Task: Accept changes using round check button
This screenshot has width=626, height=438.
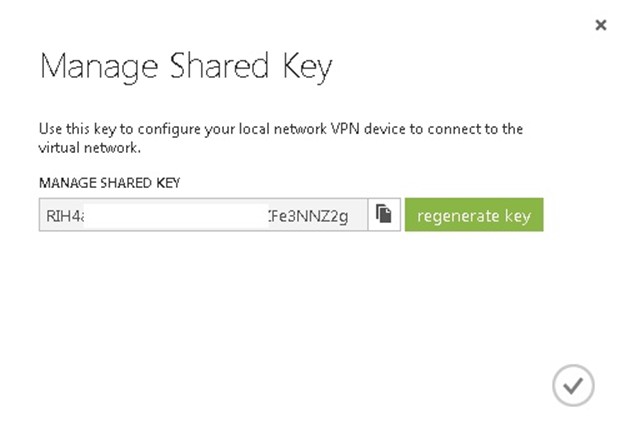Action: [x=573, y=385]
